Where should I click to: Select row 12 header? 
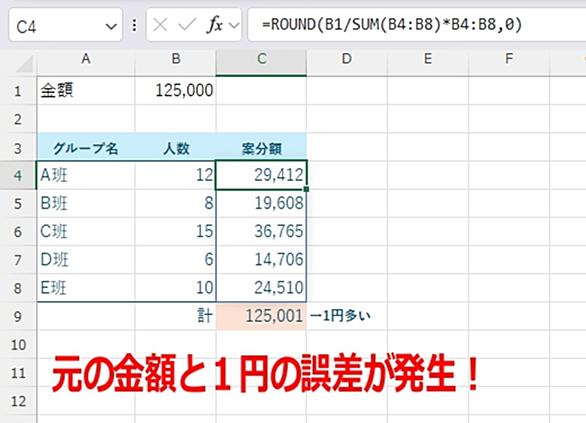(x=18, y=401)
